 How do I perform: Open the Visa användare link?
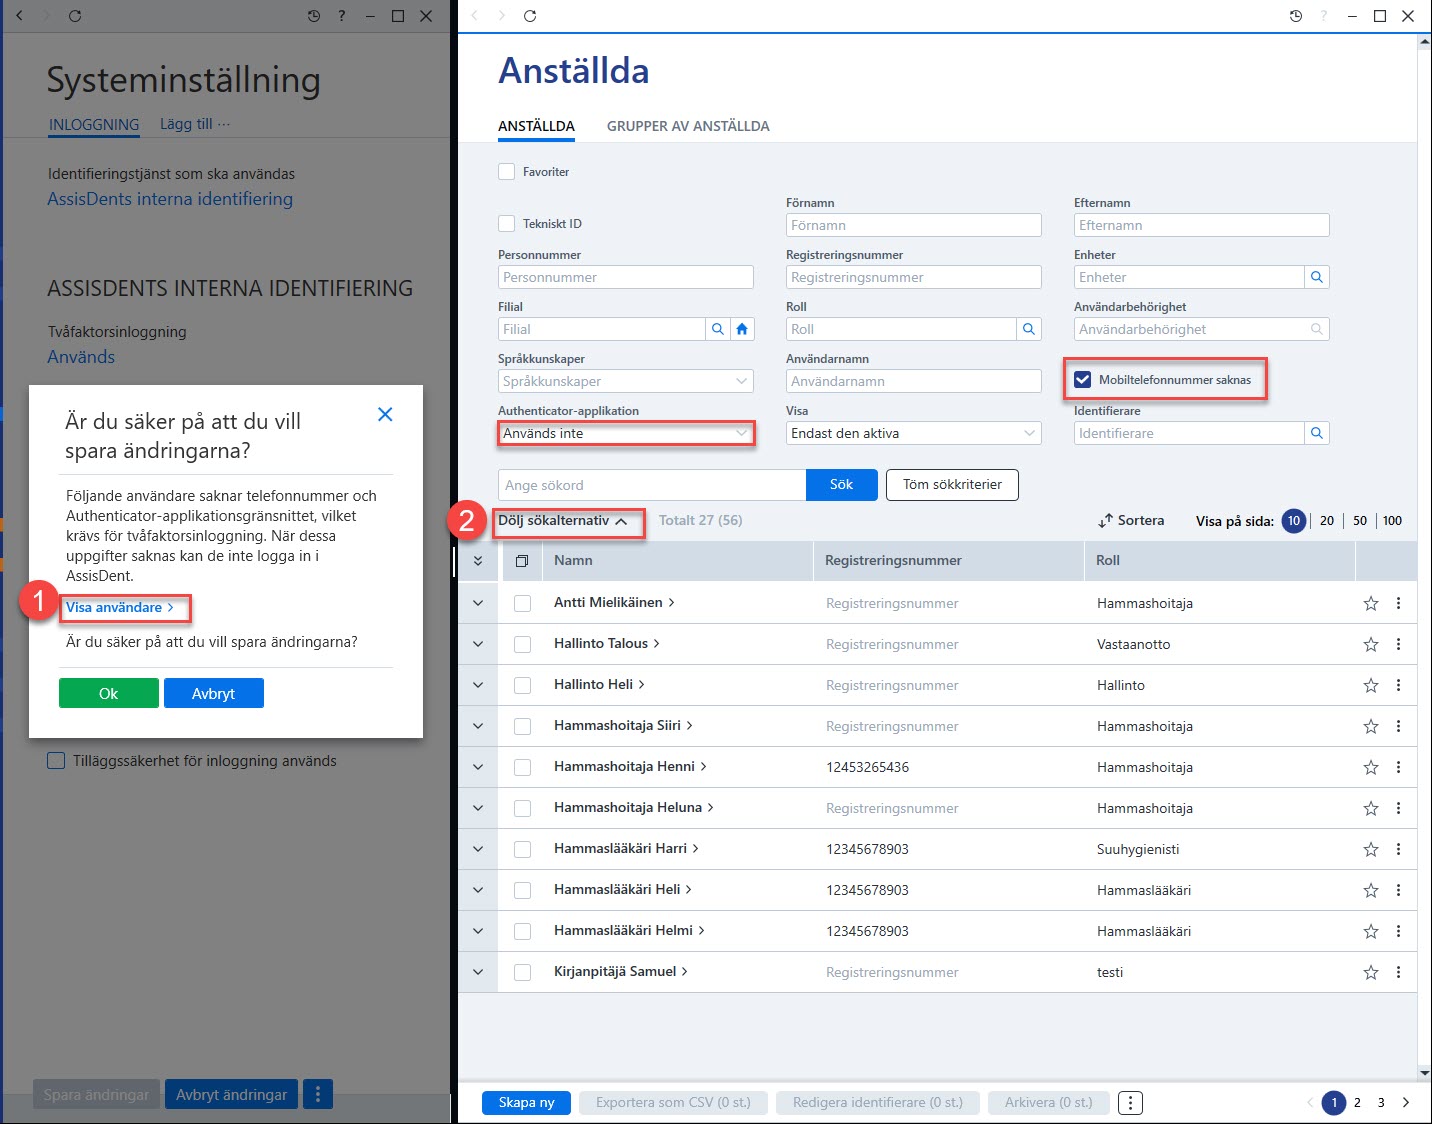[120, 607]
